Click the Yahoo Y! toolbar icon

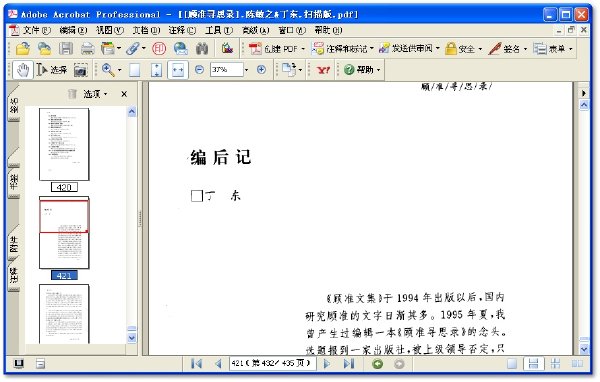pos(323,70)
